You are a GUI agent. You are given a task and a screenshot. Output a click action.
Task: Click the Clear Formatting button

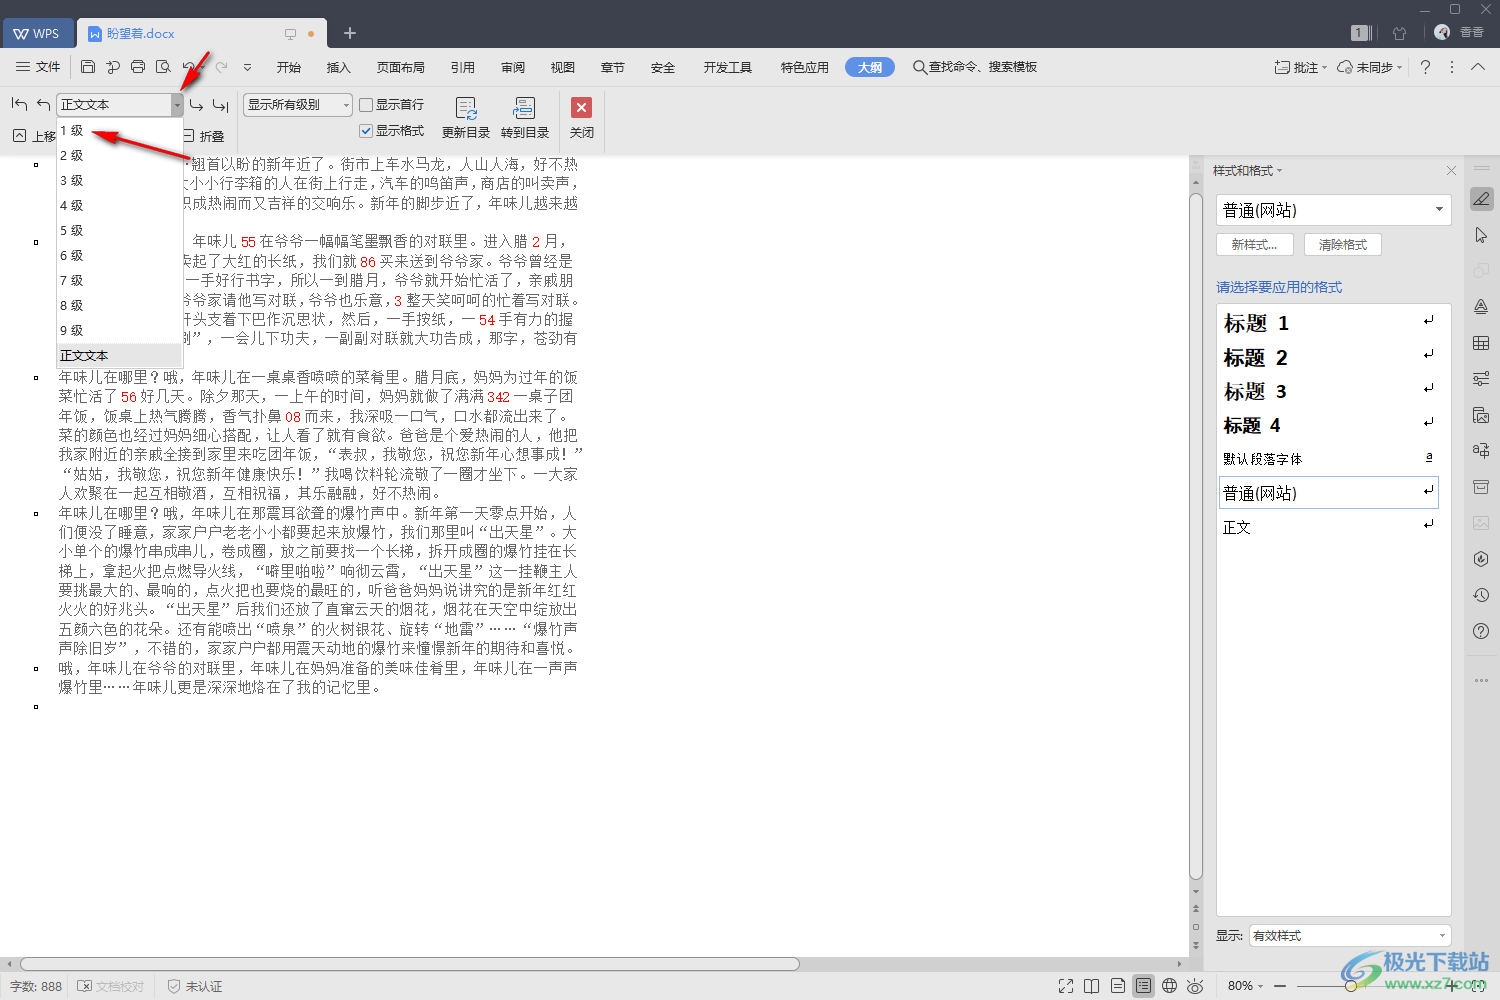tap(1342, 244)
